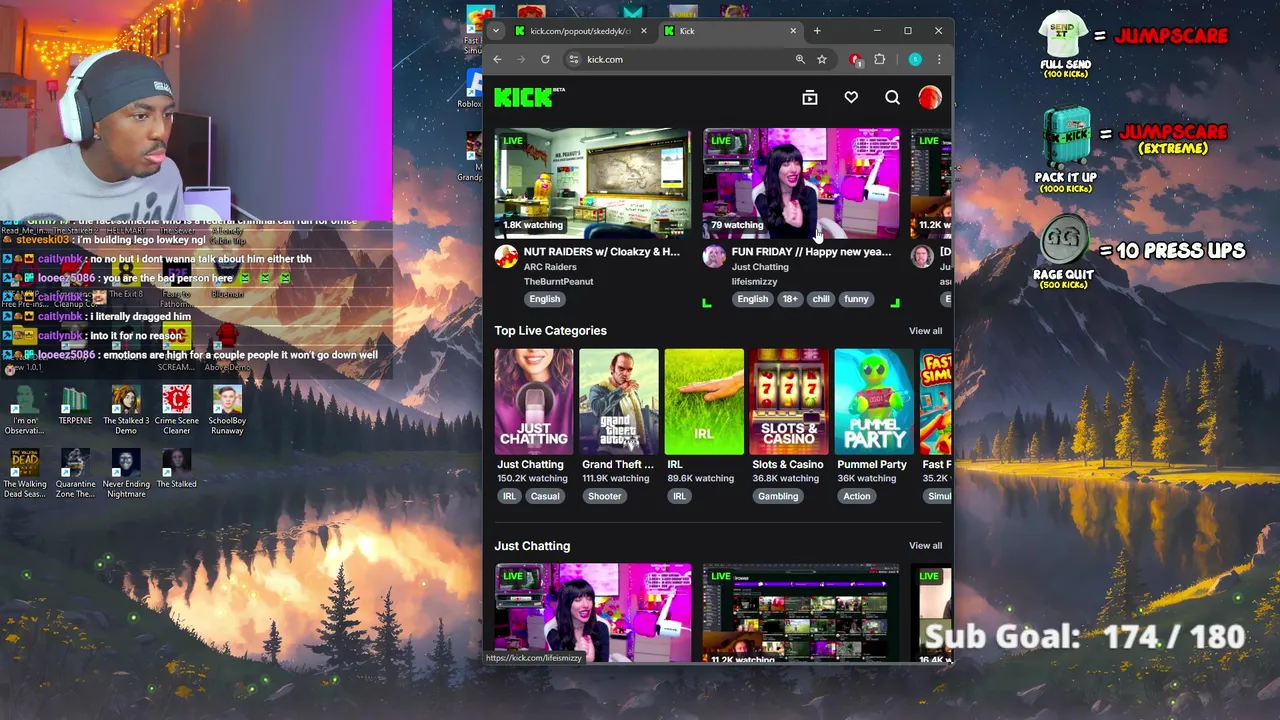Go back with the browser back arrow

point(497,59)
